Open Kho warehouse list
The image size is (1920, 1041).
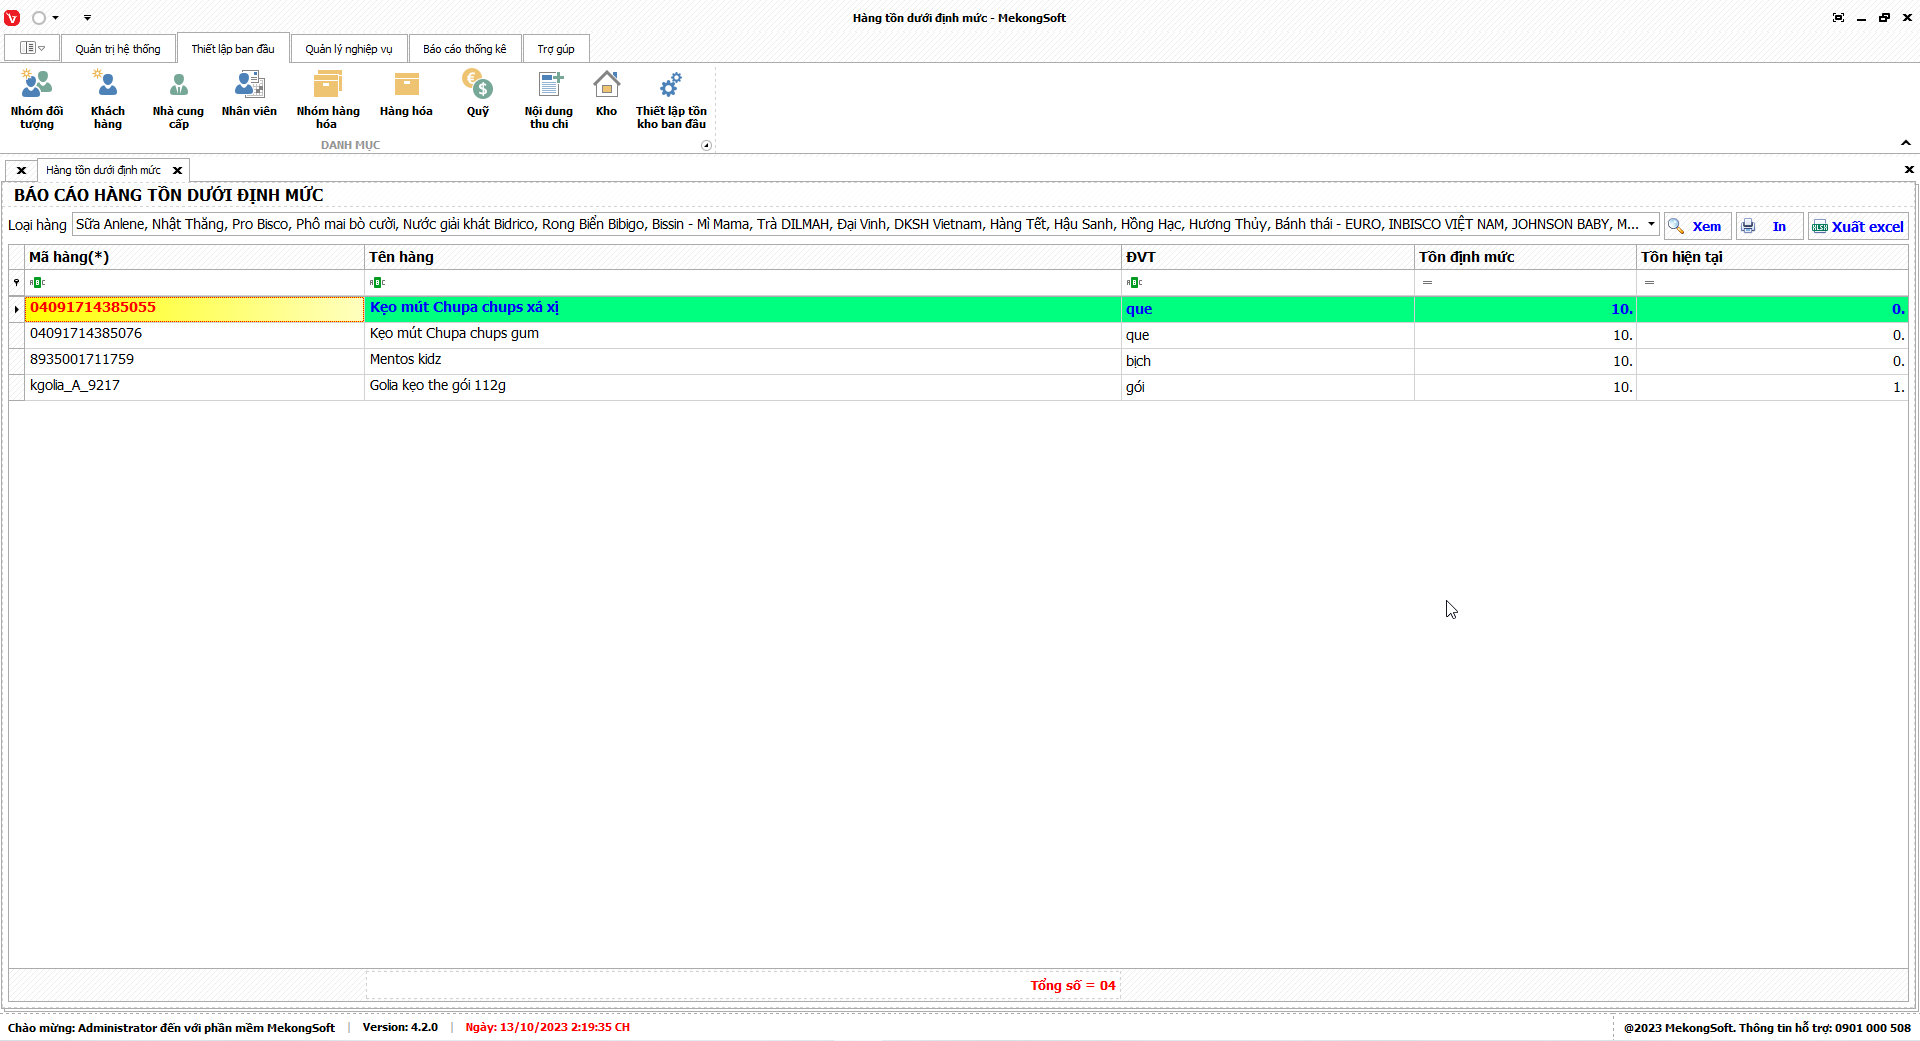(606, 95)
